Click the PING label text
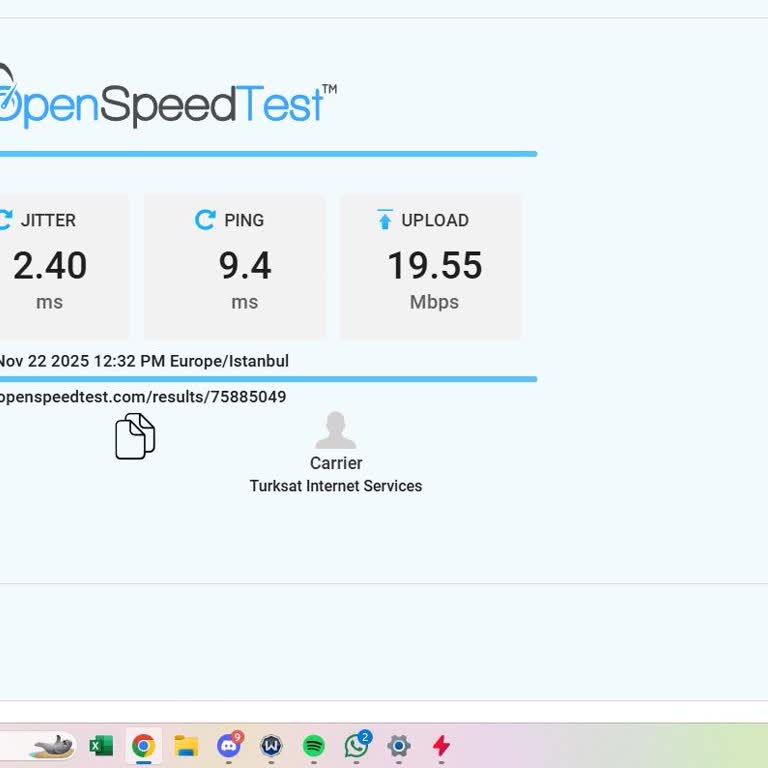The image size is (768, 768). pos(244,220)
